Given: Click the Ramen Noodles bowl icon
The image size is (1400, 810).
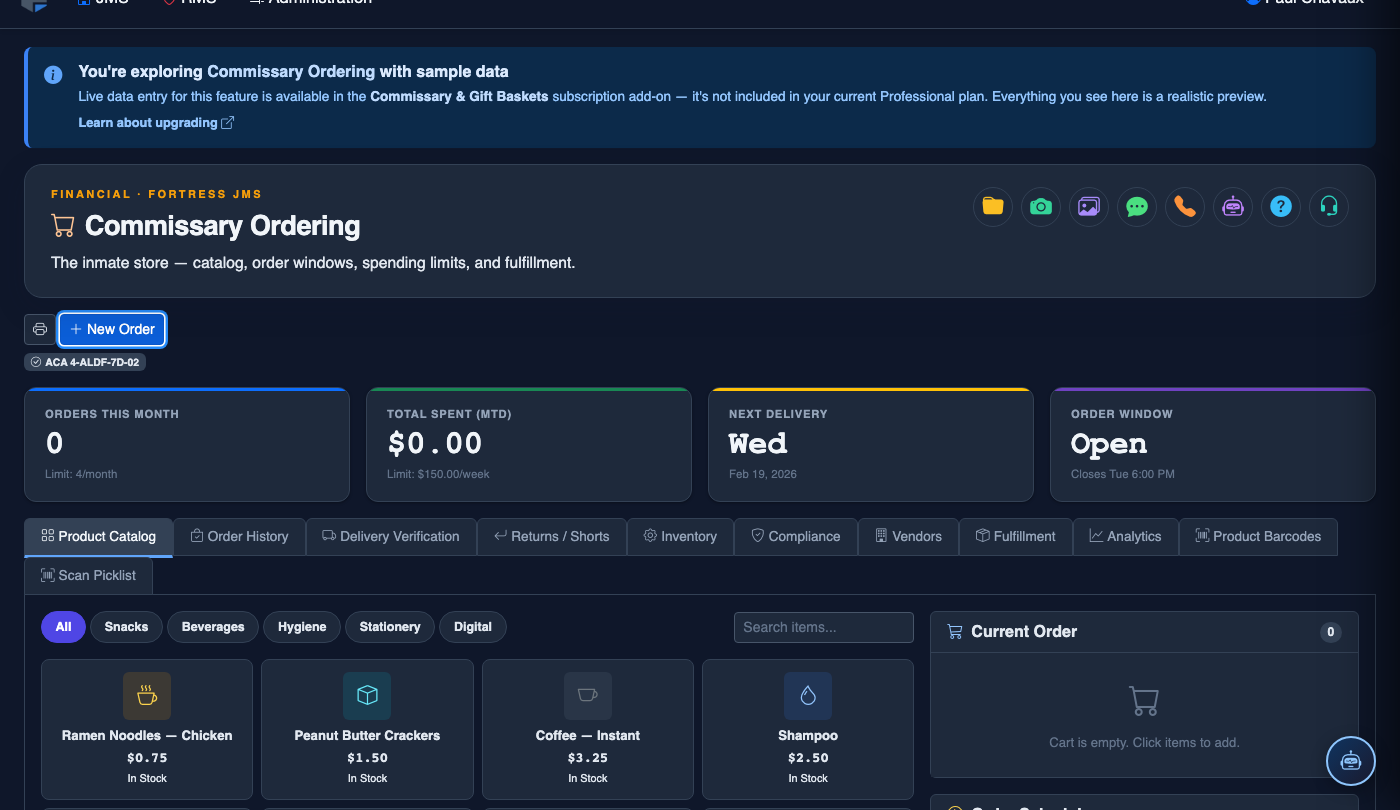Looking at the screenshot, I should (x=147, y=696).
